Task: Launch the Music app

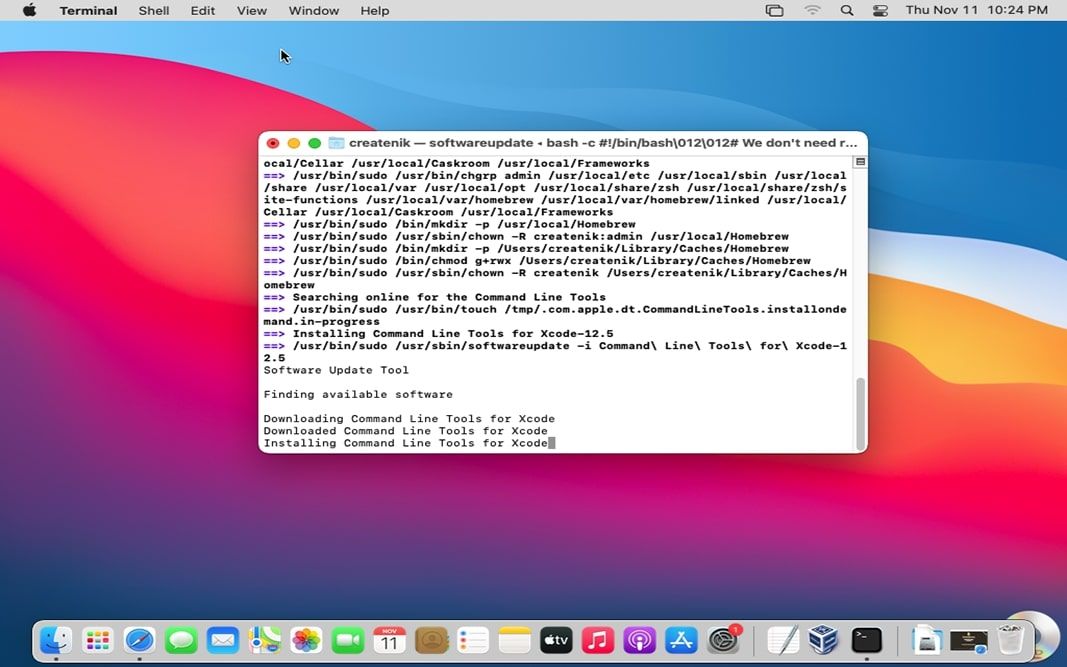Action: pyautogui.click(x=597, y=638)
